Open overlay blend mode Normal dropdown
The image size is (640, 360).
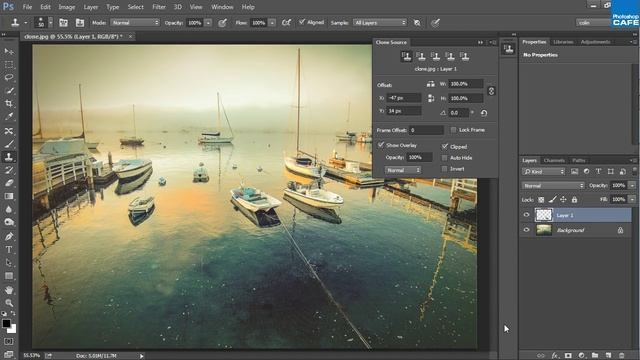(402, 170)
